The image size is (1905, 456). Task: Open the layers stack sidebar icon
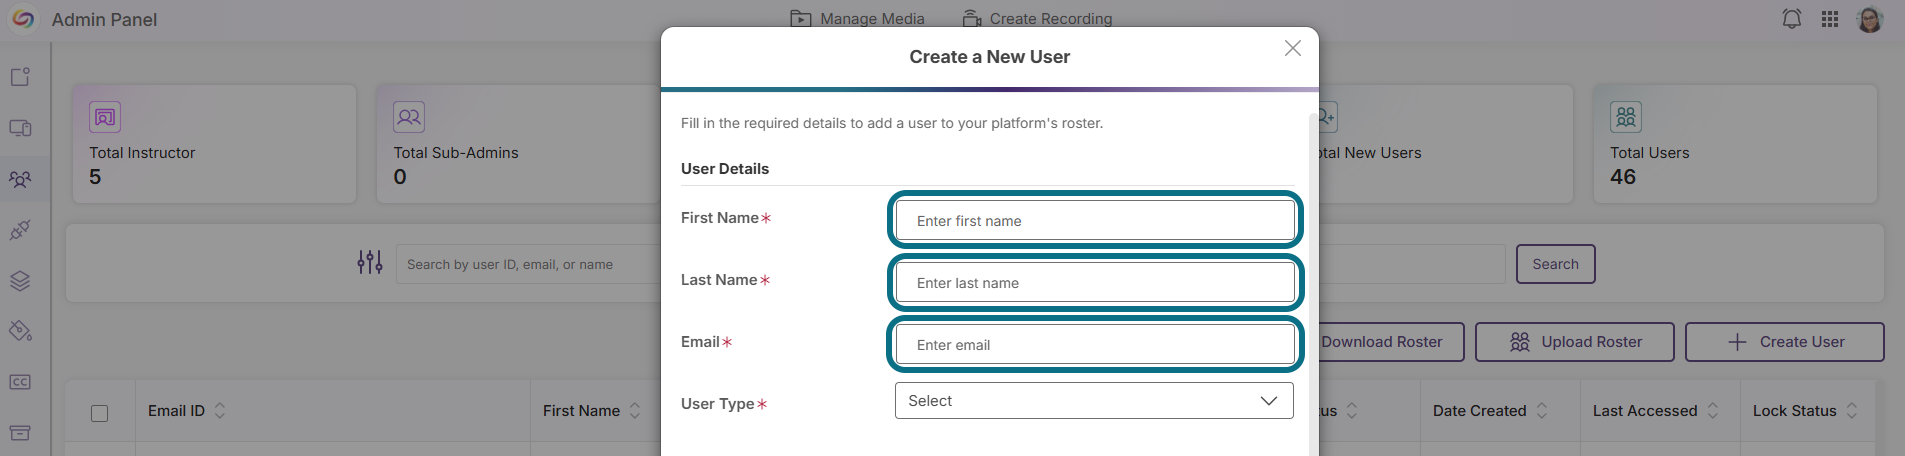21,281
